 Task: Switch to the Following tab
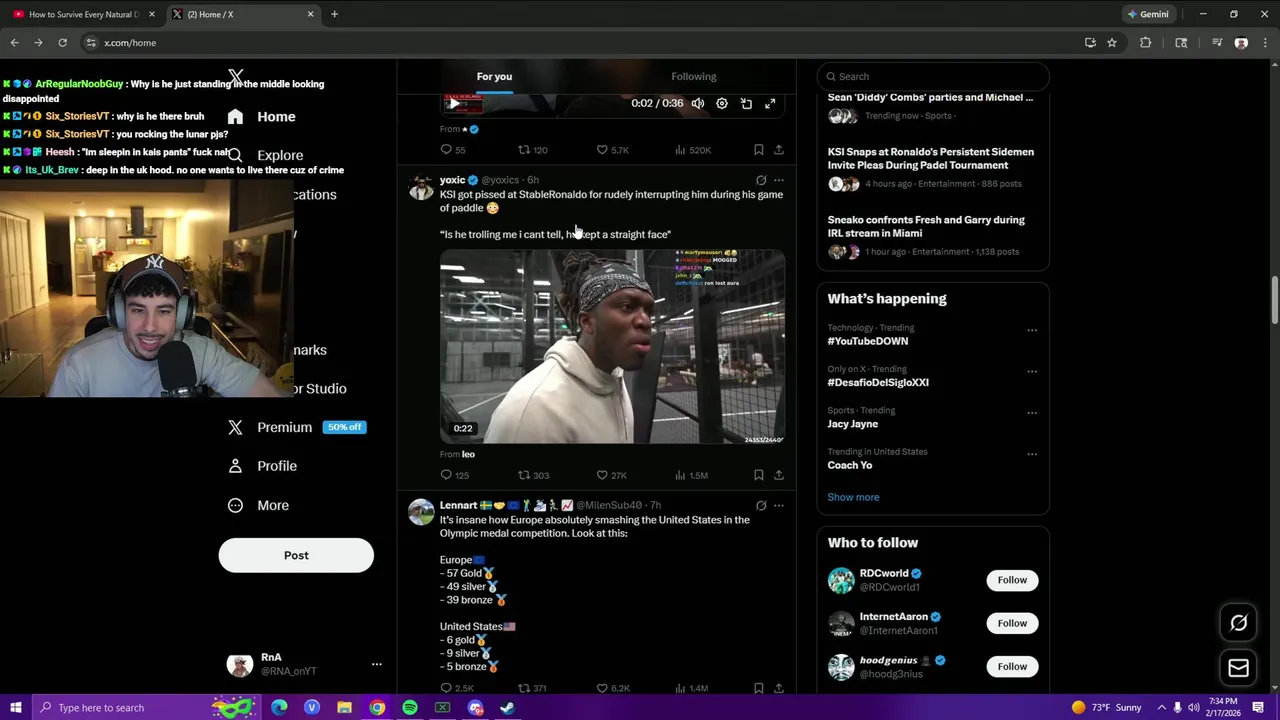pos(693,76)
